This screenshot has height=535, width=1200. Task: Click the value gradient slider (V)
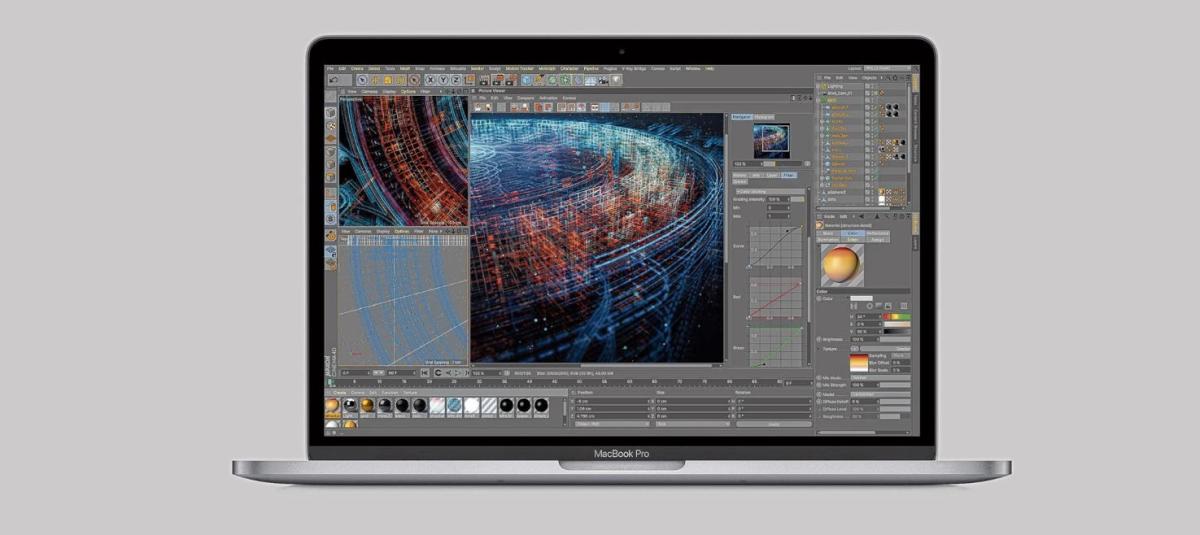[897, 331]
